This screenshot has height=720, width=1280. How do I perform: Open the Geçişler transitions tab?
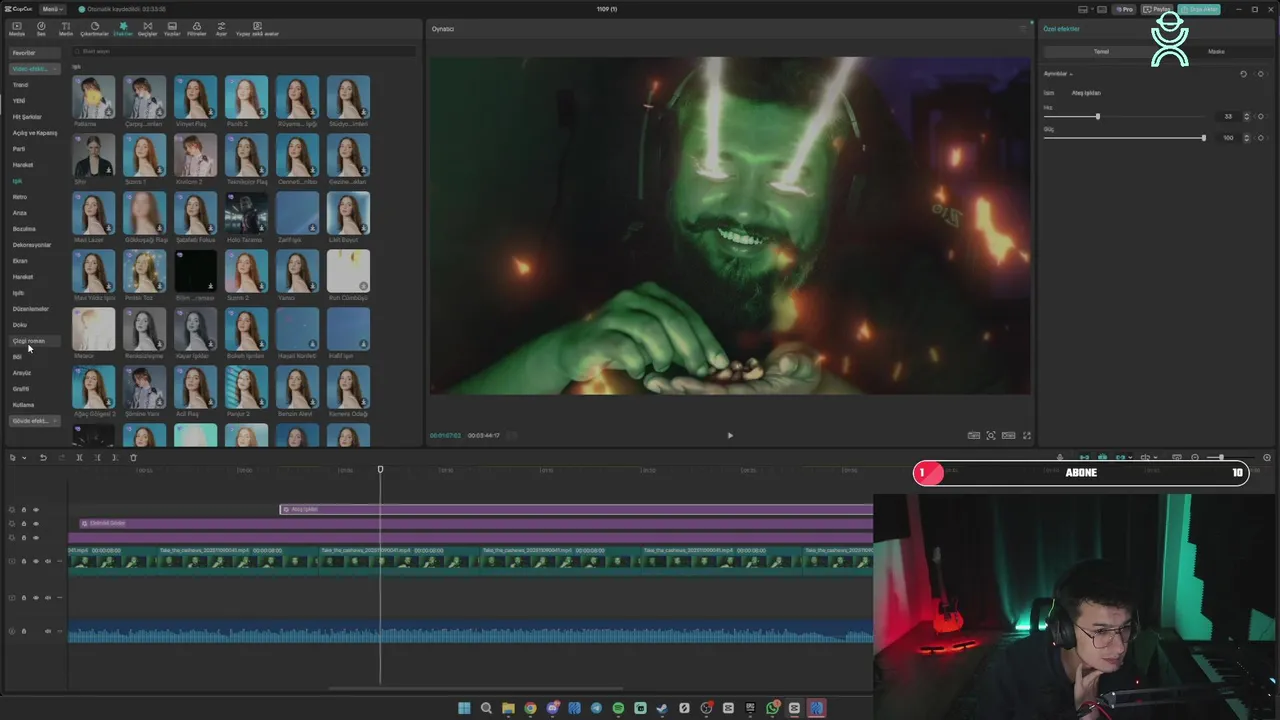[x=147, y=28]
